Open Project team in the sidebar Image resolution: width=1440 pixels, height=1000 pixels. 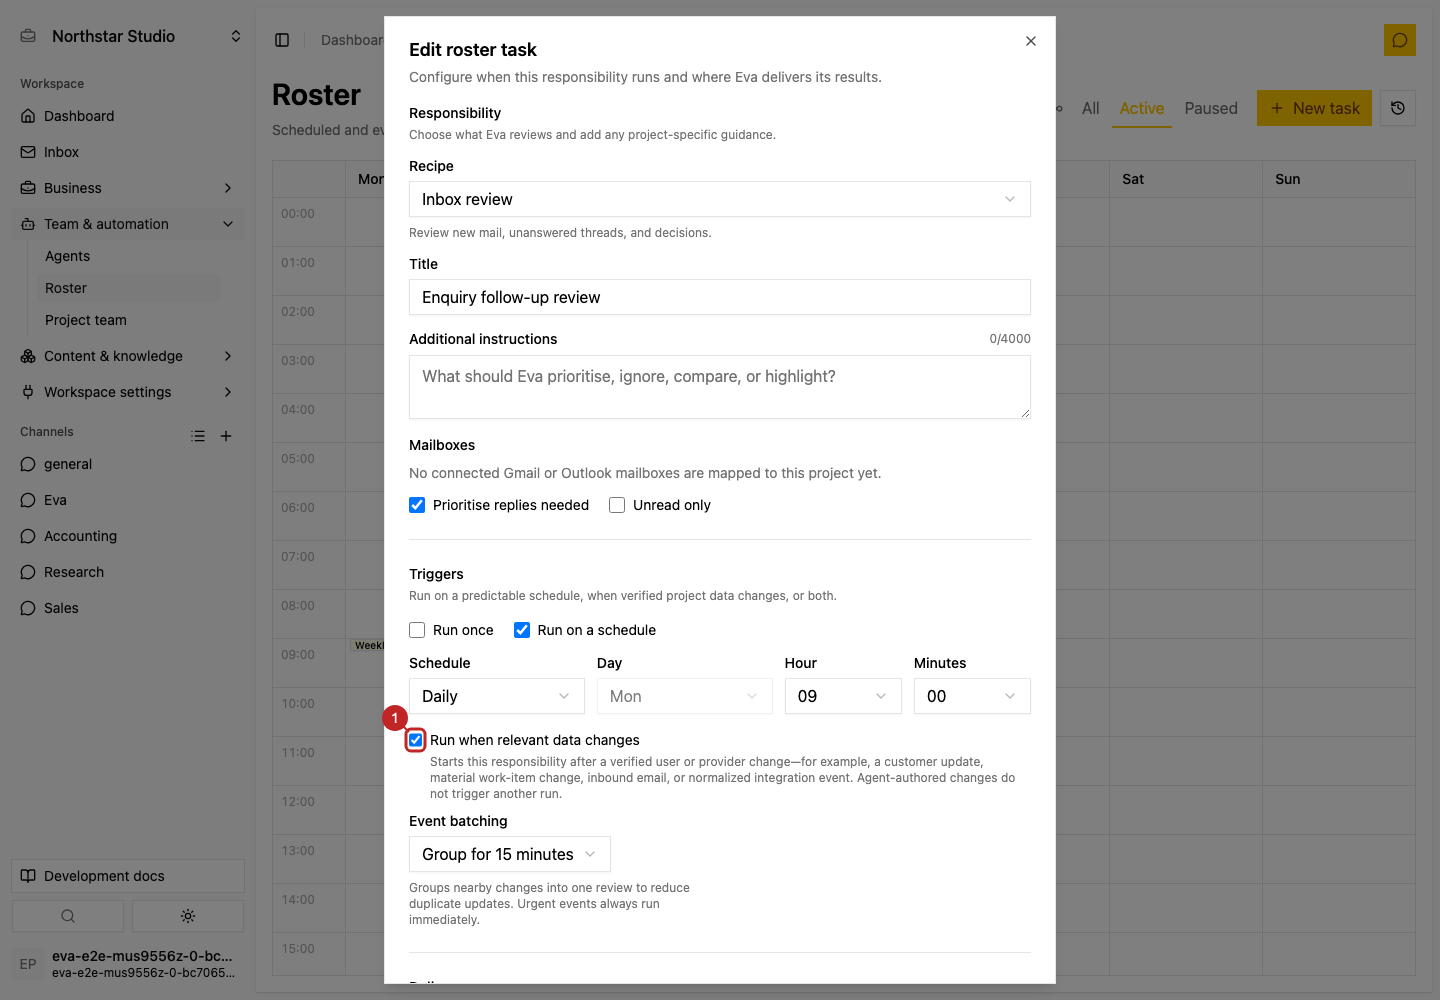[x=86, y=320]
